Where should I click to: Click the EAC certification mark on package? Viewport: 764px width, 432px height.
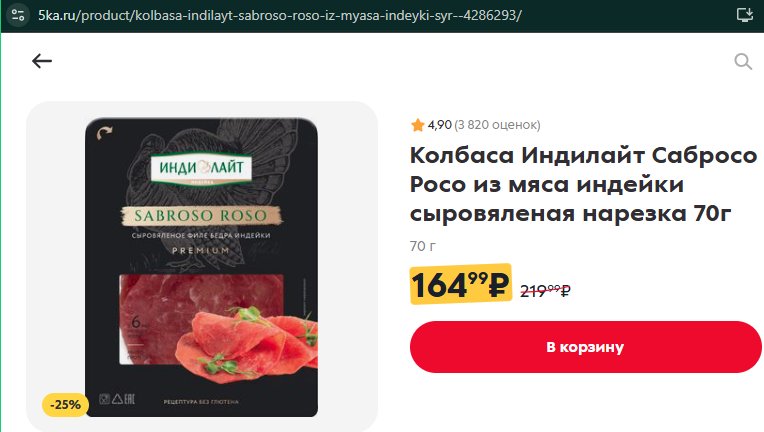pyautogui.click(x=129, y=399)
